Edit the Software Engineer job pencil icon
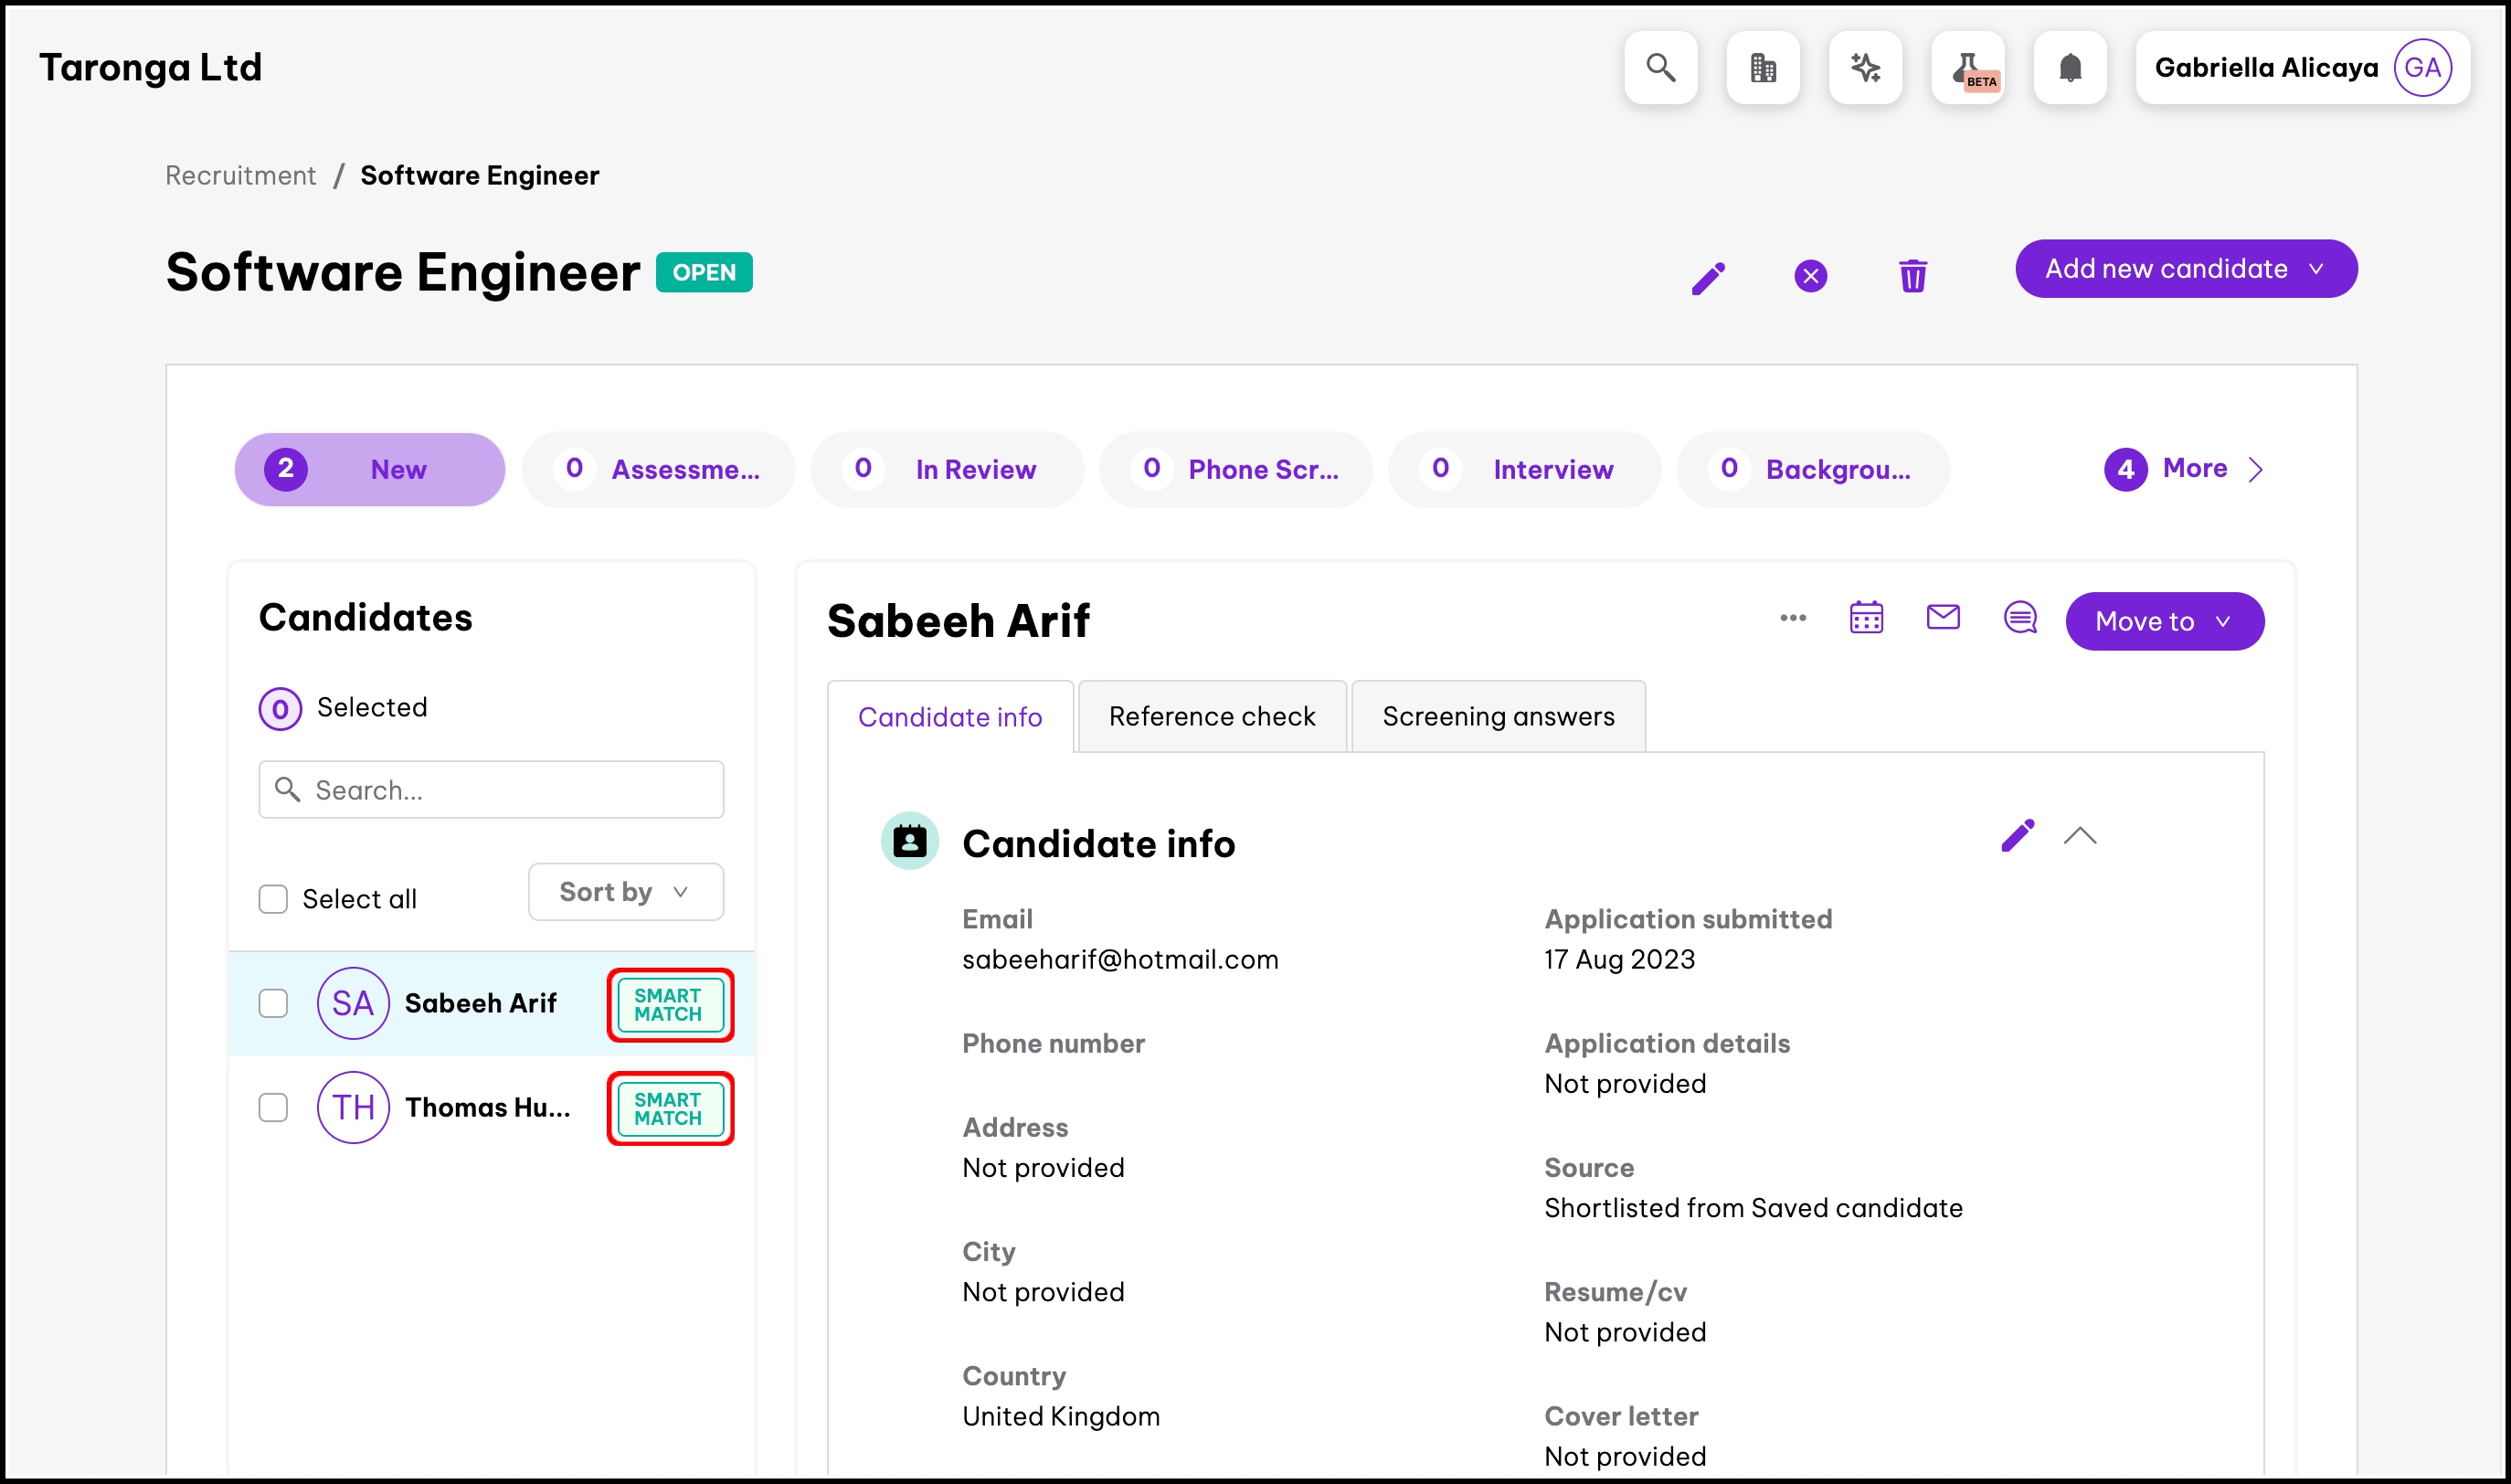 (x=1708, y=277)
